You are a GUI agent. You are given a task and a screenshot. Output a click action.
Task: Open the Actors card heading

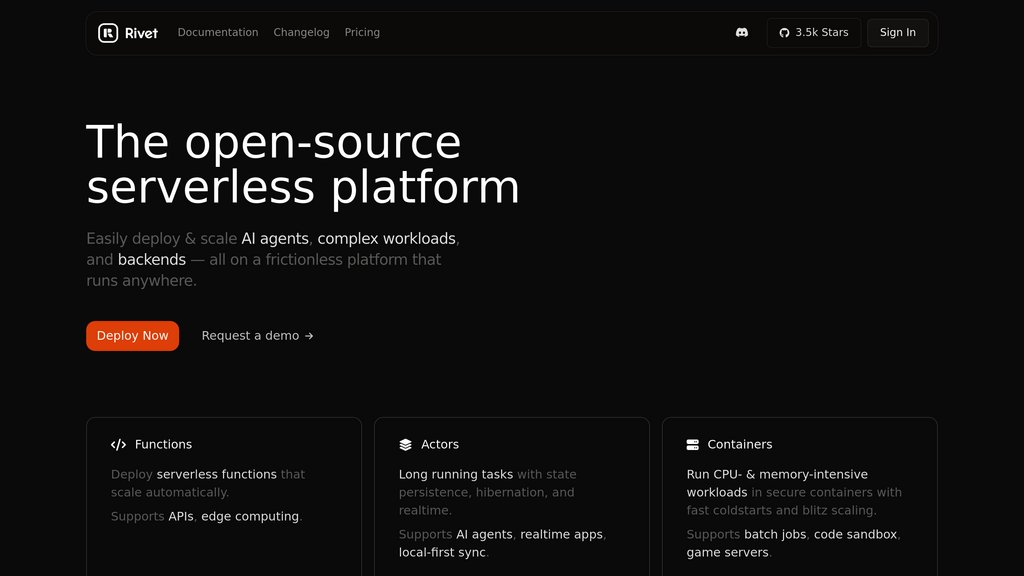pyautogui.click(x=440, y=444)
